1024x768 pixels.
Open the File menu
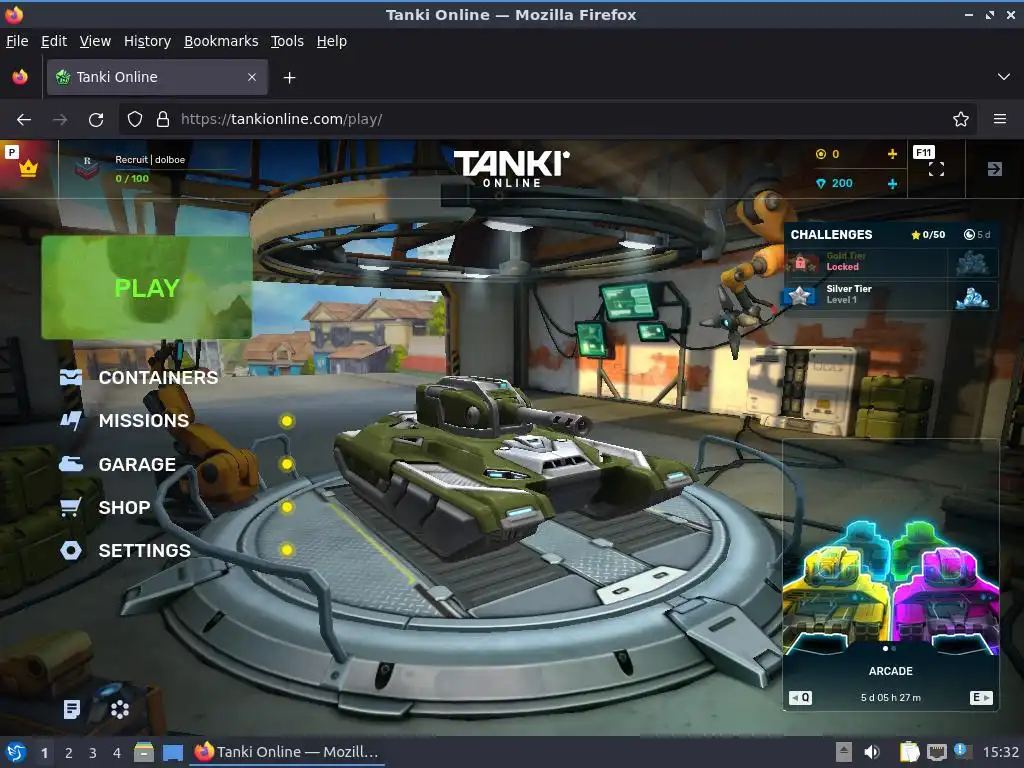[17, 41]
